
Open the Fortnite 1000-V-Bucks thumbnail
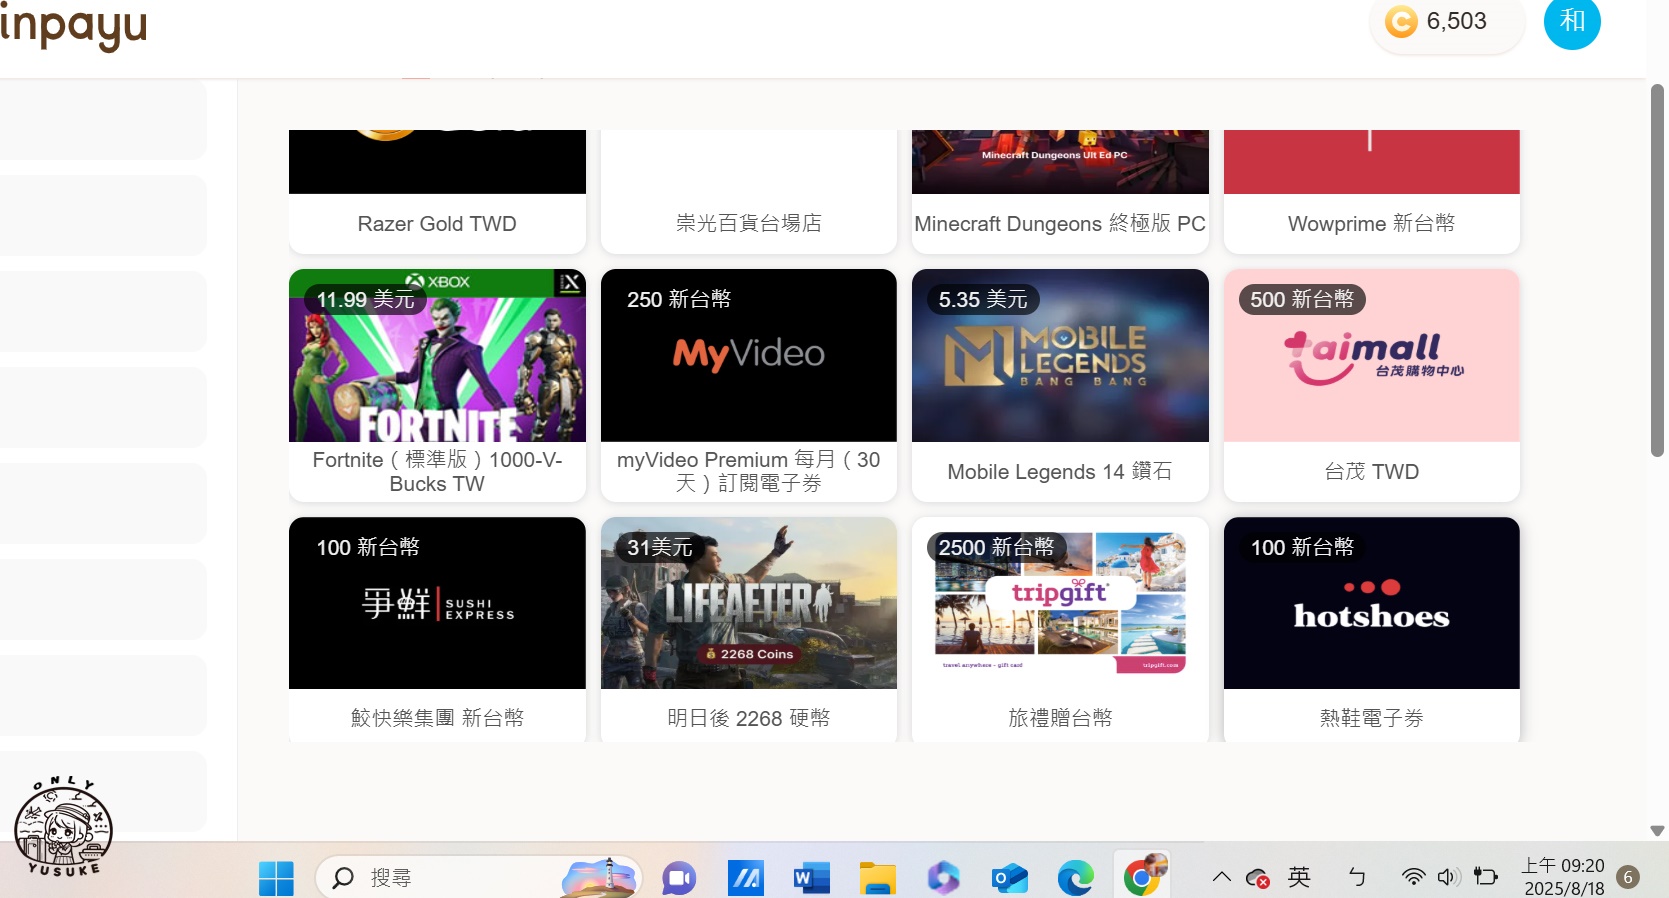pos(437,355)
